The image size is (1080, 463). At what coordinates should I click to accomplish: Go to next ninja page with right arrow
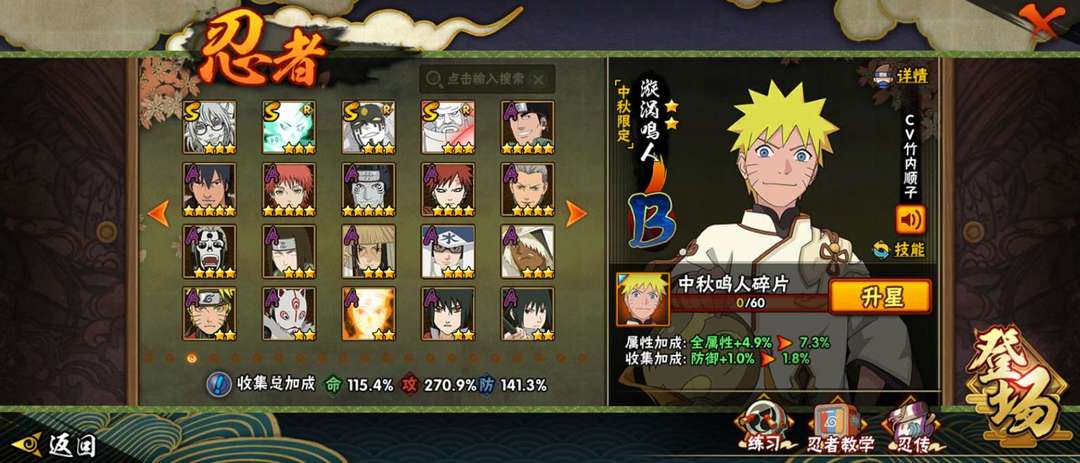576,214
